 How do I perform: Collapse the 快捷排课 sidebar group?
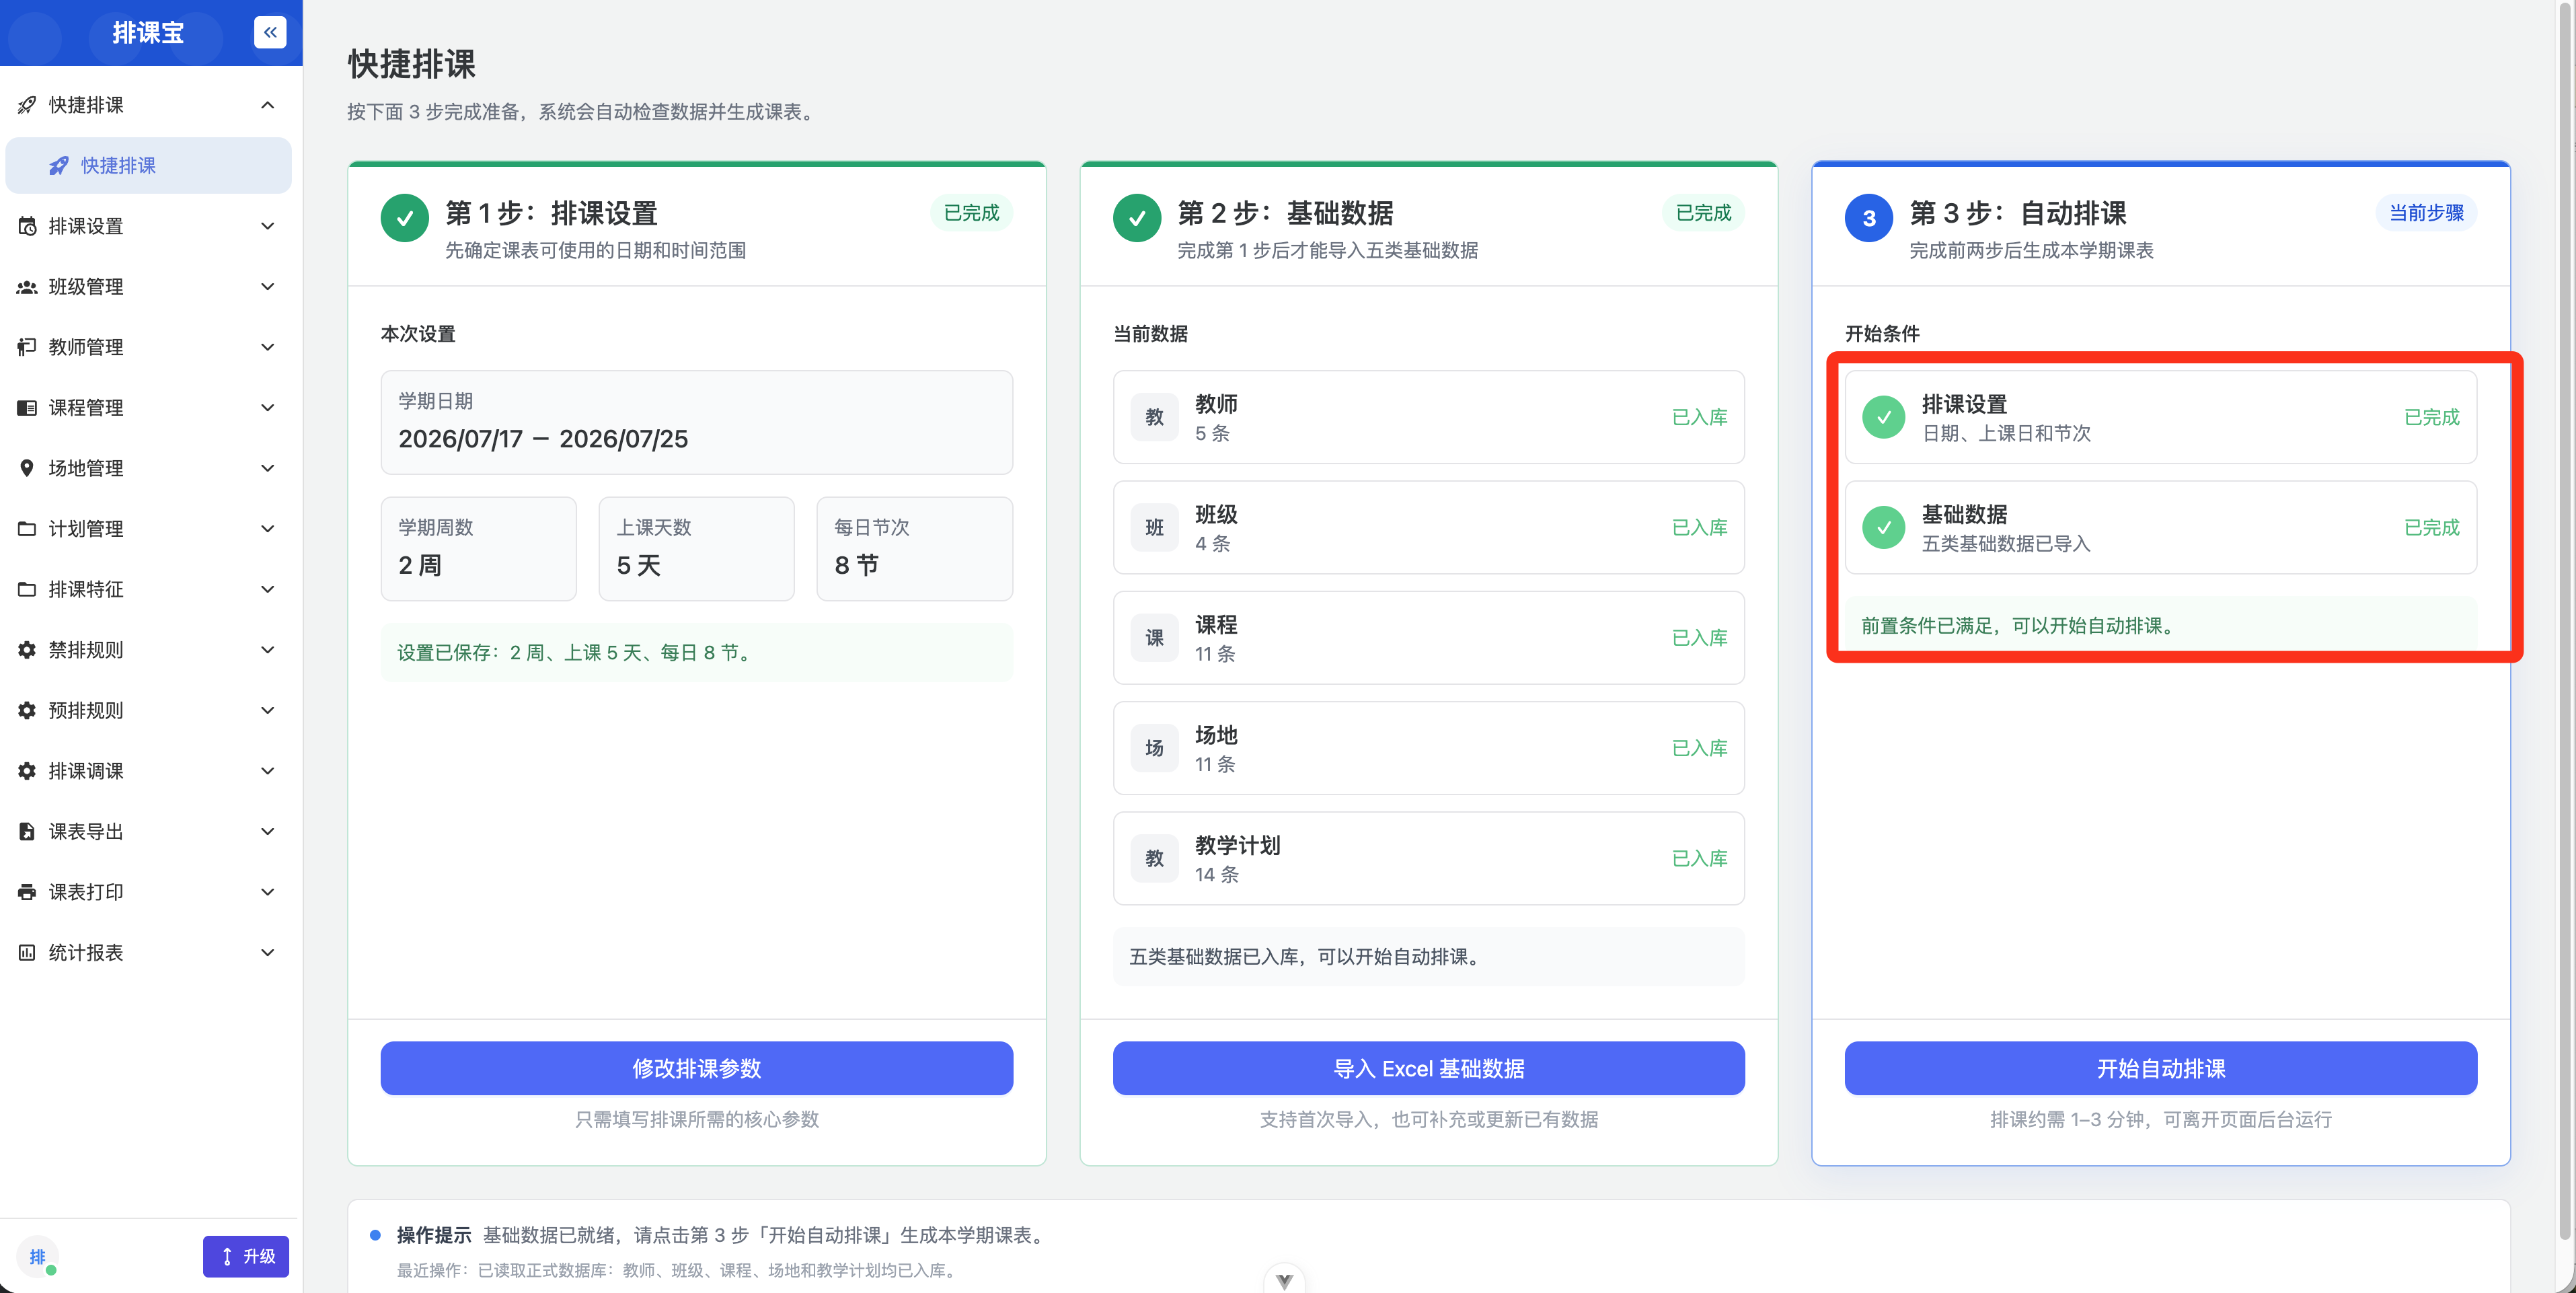(x=267, y=105)
